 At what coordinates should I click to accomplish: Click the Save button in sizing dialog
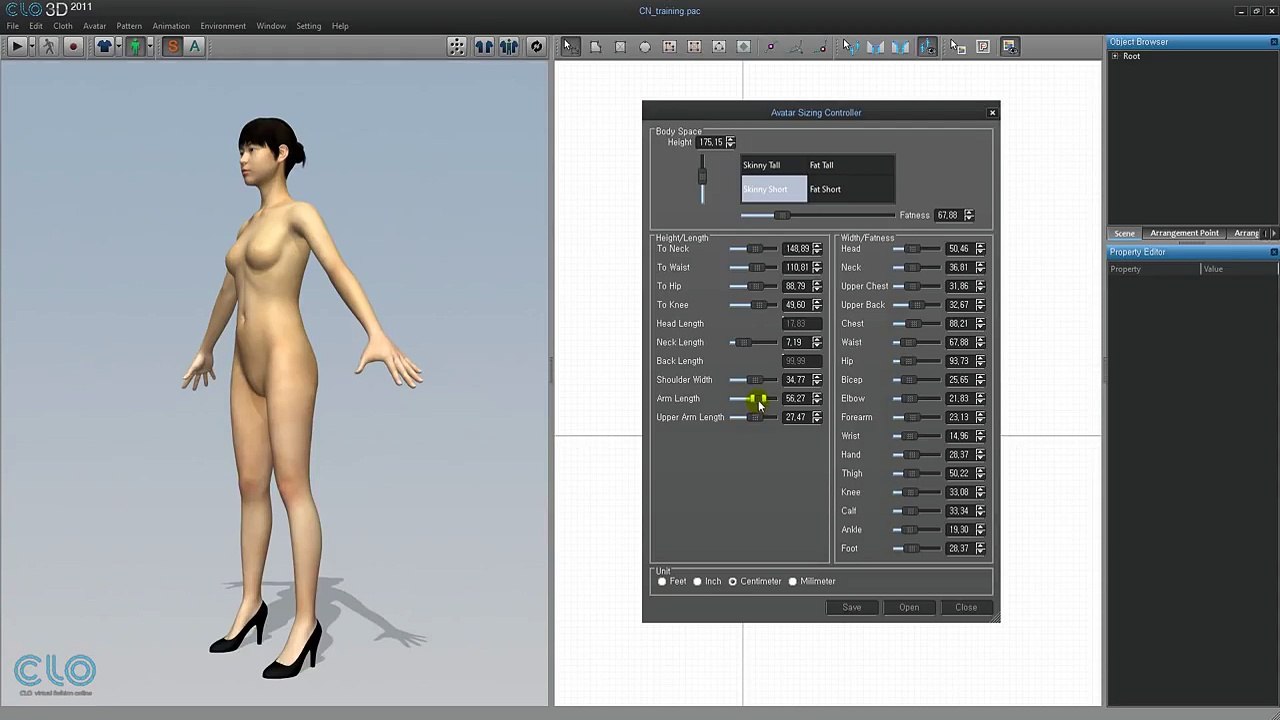(x=851, y=607)
